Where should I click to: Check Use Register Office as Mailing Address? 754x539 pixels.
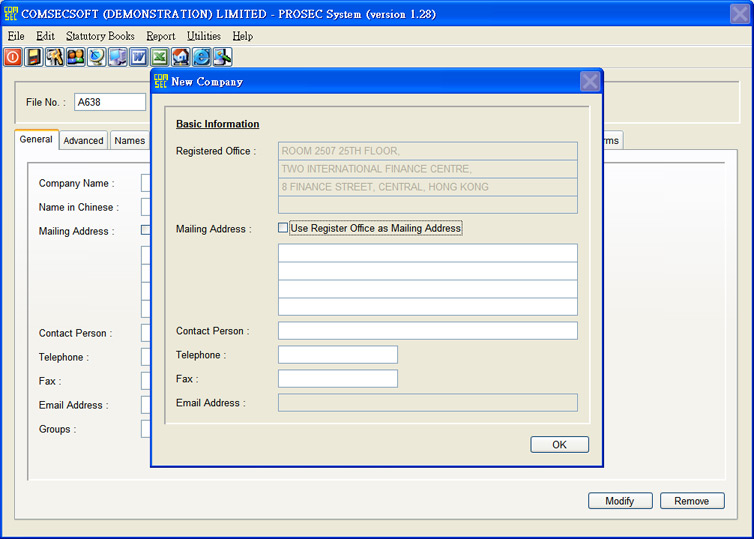283,228
